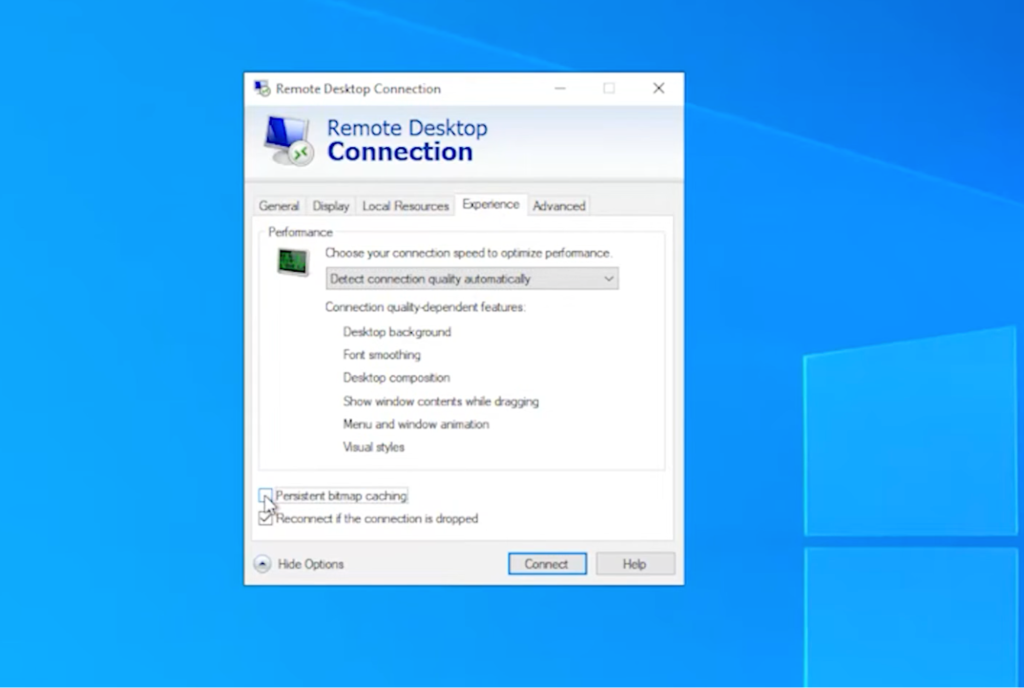
Task: Click the Experience tab
Action: (x=491, y=203)
